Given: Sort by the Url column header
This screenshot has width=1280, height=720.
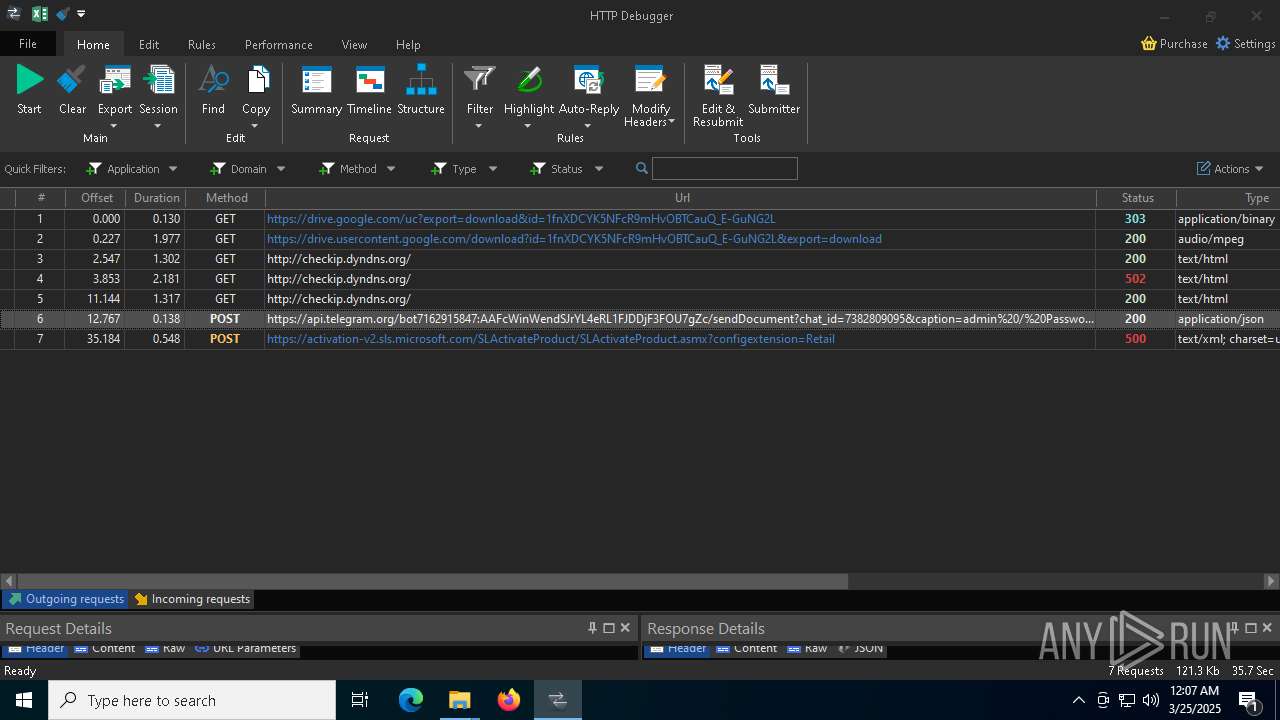Looking at the screenshot, I should (682, 198).
